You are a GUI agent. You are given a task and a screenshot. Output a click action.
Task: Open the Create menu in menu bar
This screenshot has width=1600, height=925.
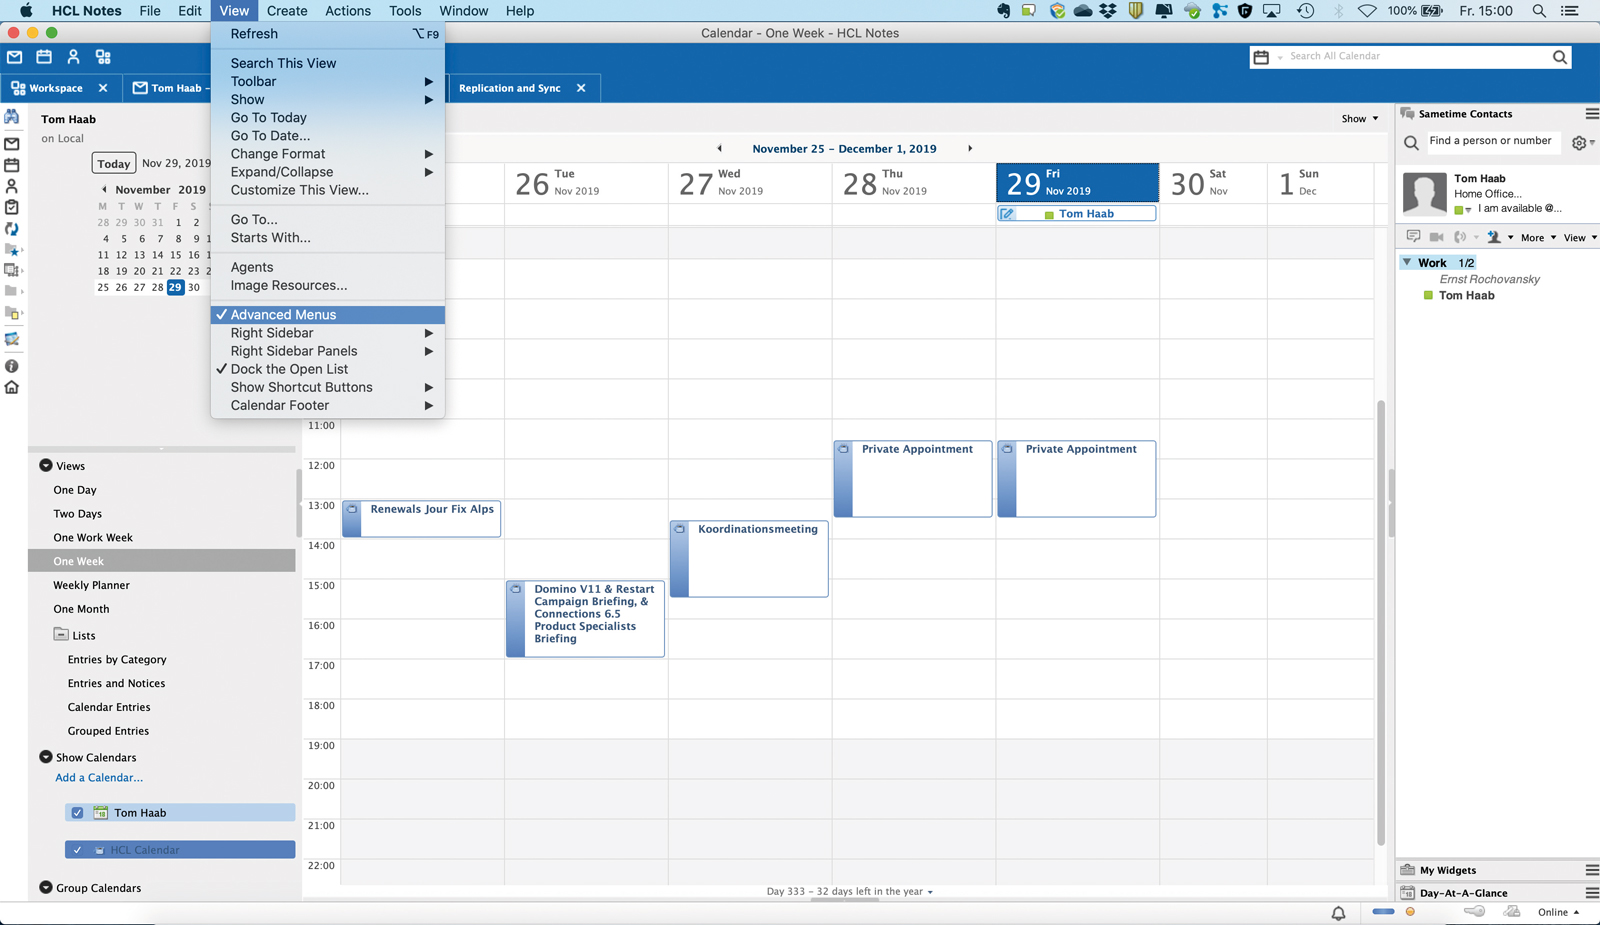pyautogui.click(x=287, y=11)
